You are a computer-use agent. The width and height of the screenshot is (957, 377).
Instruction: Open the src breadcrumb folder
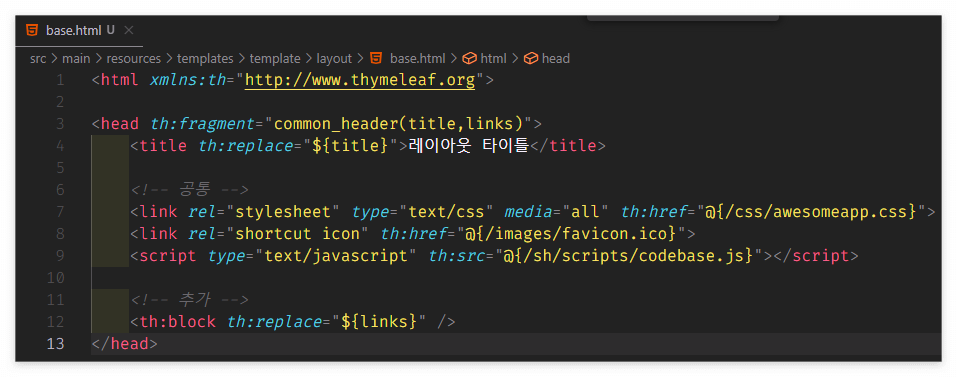pos(37,59)
